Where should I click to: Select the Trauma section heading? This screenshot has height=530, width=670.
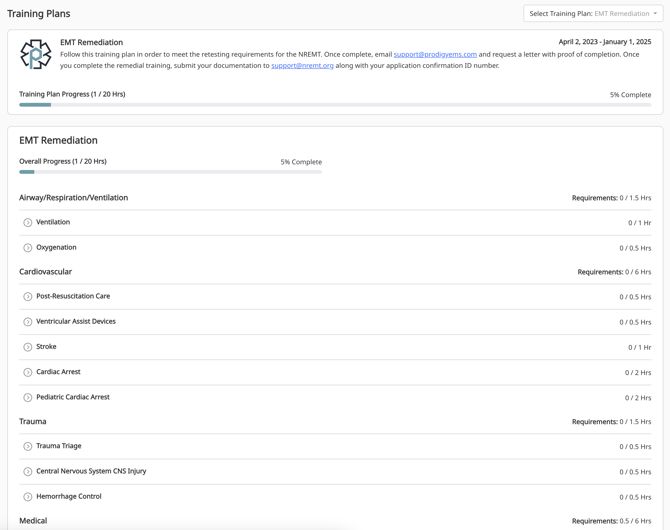32,421
